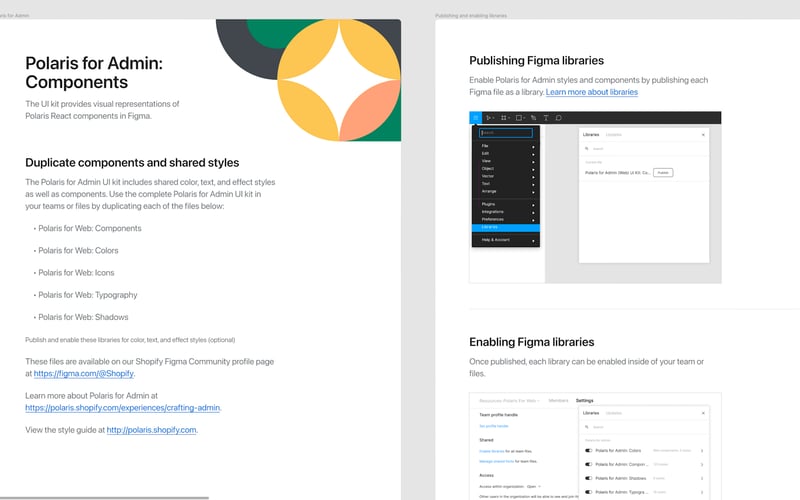Open the polaris.shopify.com crafting-admin link
The image size is (800, 500).
pyautogui.click(x=122, y=408)
